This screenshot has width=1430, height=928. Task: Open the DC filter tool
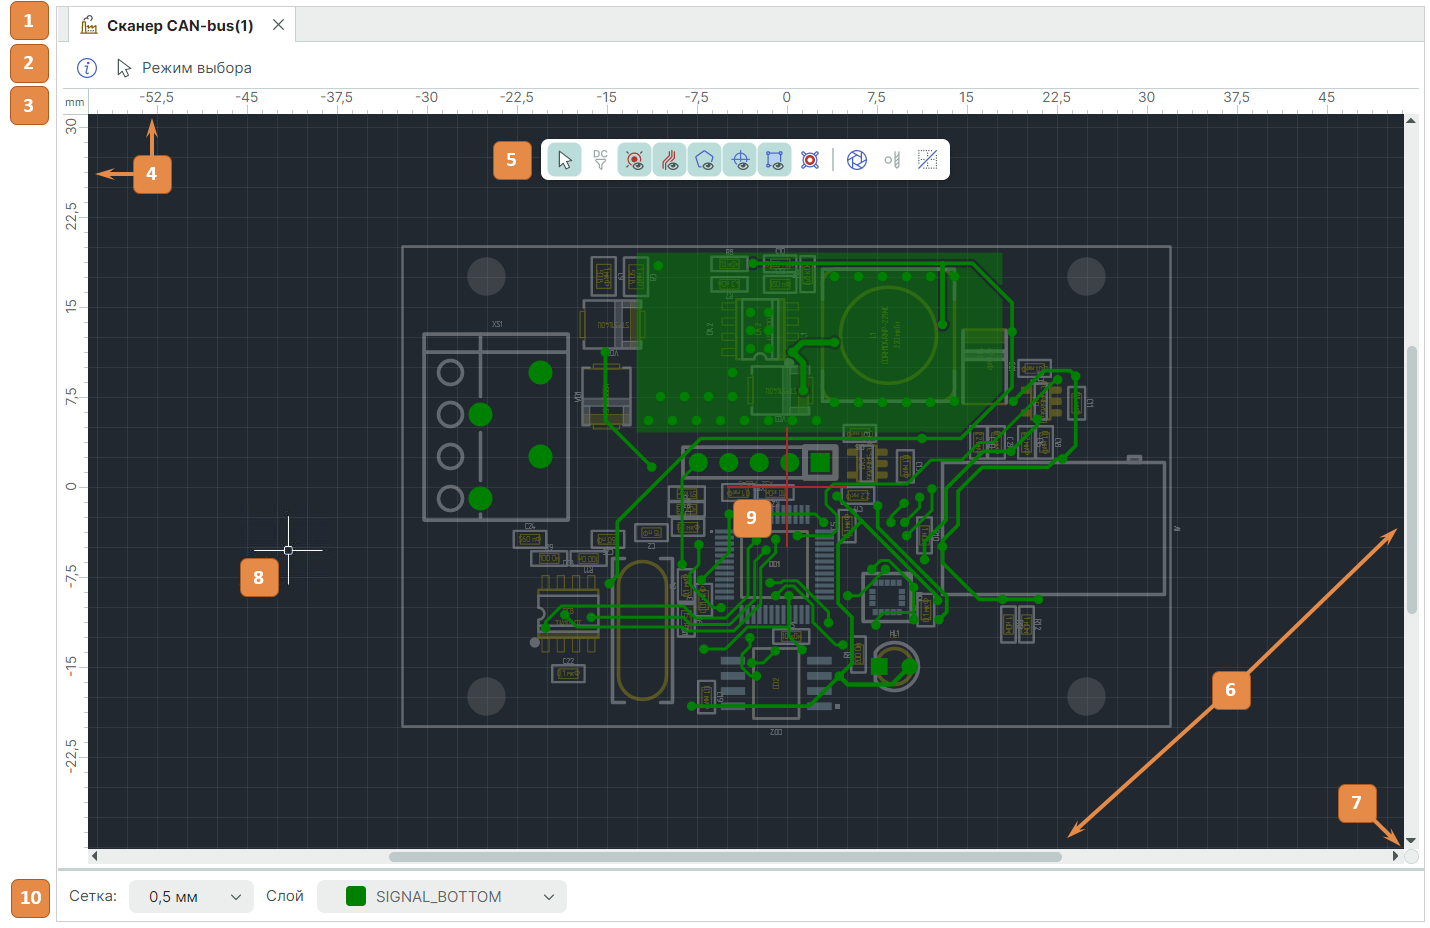(600, 160)
